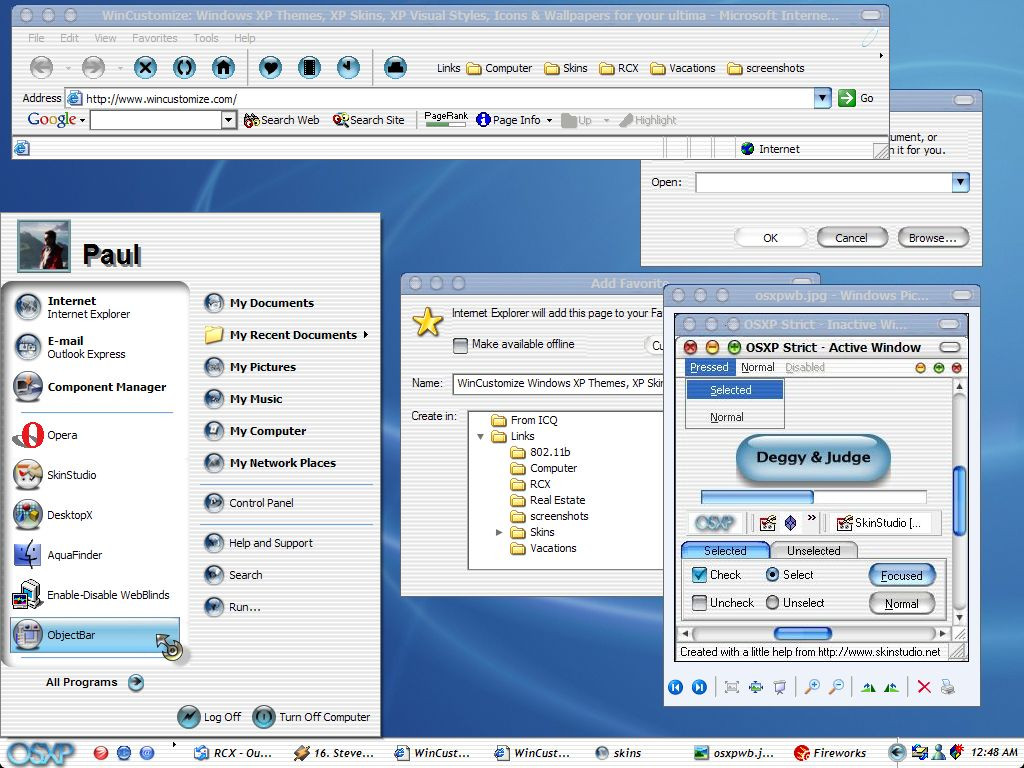The image size is (1024, 768).
Task: Click the Name field in Add Favorite dialog
Action: tap(560, 383)
